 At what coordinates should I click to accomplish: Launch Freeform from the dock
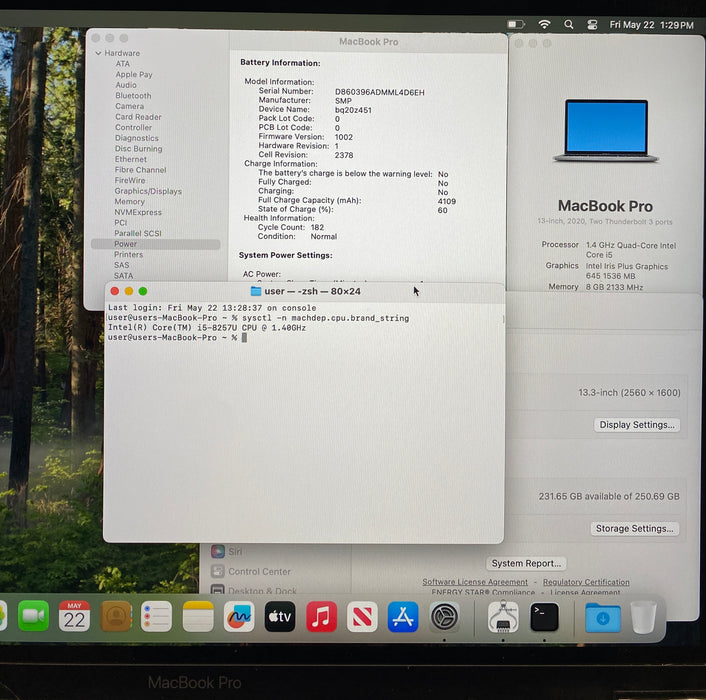tap(239, 616)
